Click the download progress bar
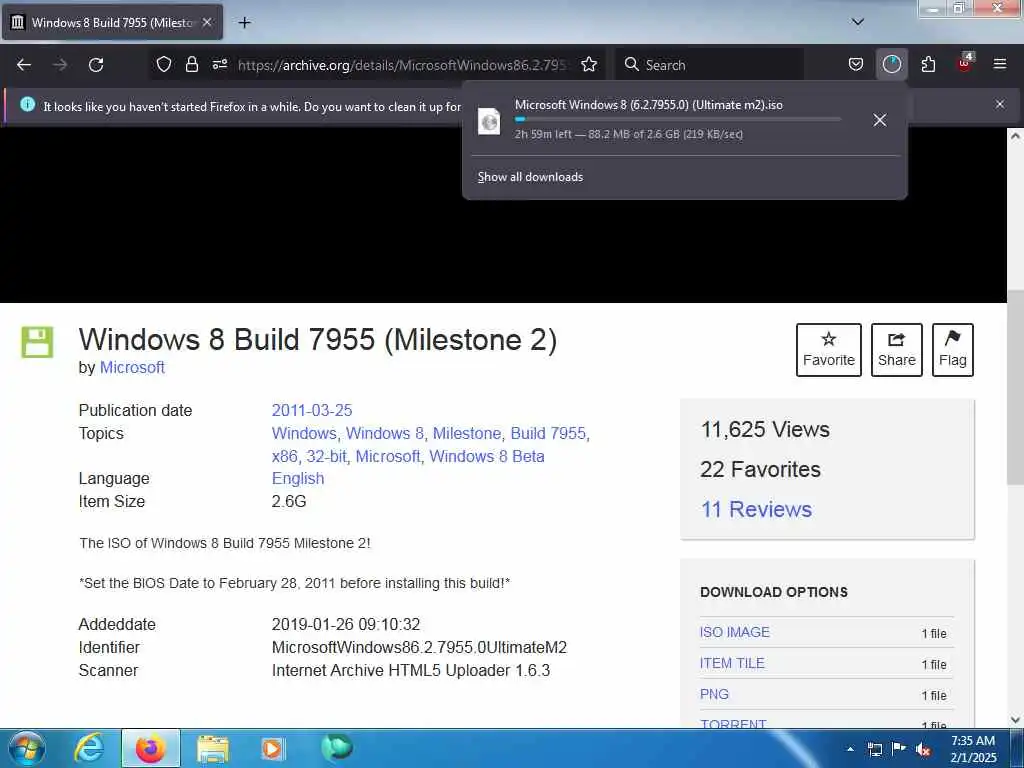 pyautogui.click(x=678, y=120)
